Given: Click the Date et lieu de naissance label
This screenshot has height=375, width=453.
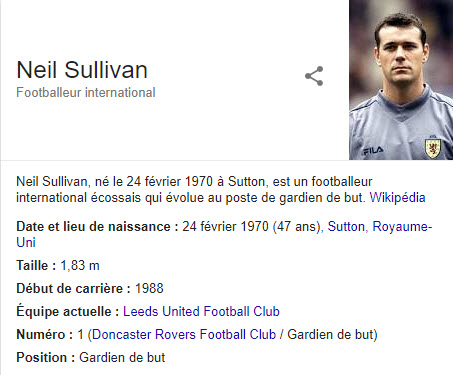Looking at the screenshot, I should click(97, 227).
